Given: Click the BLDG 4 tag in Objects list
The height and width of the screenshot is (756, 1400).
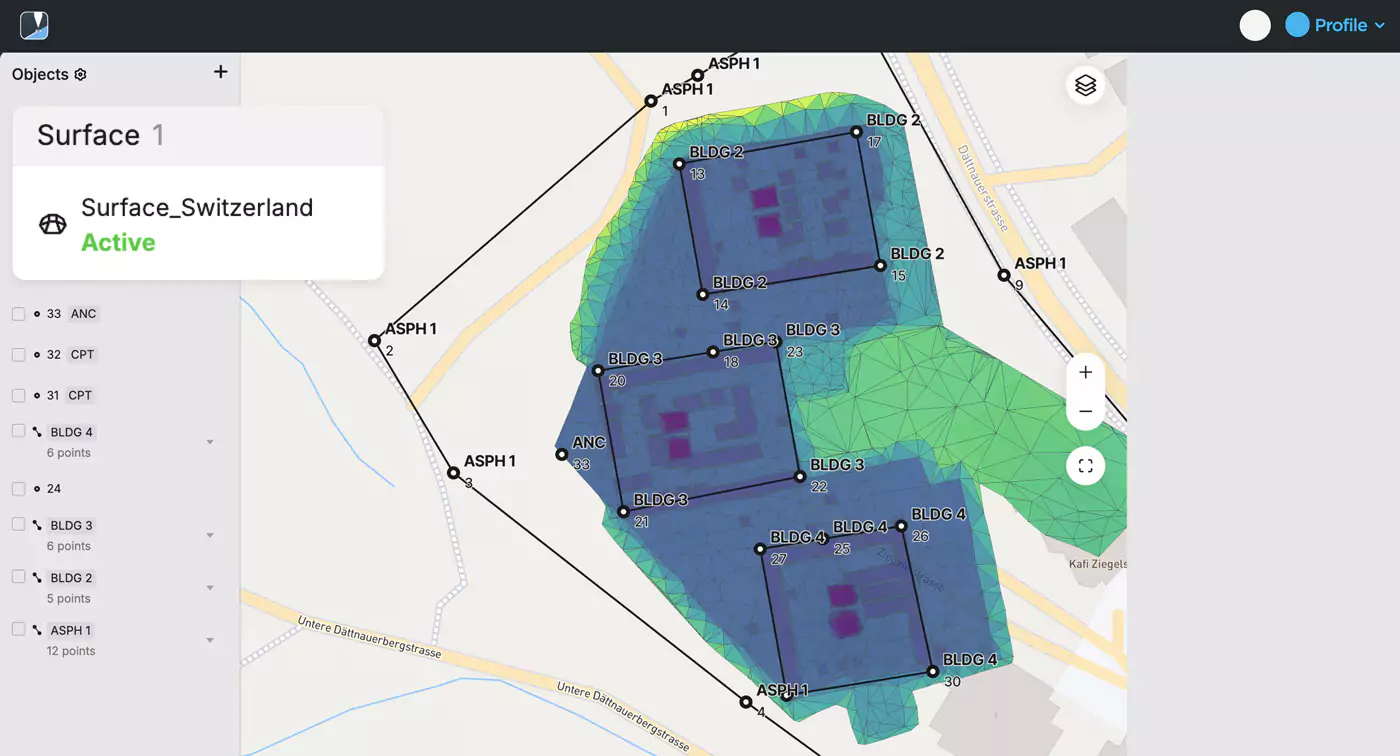Looking at the screenshot, I should 72,433.
